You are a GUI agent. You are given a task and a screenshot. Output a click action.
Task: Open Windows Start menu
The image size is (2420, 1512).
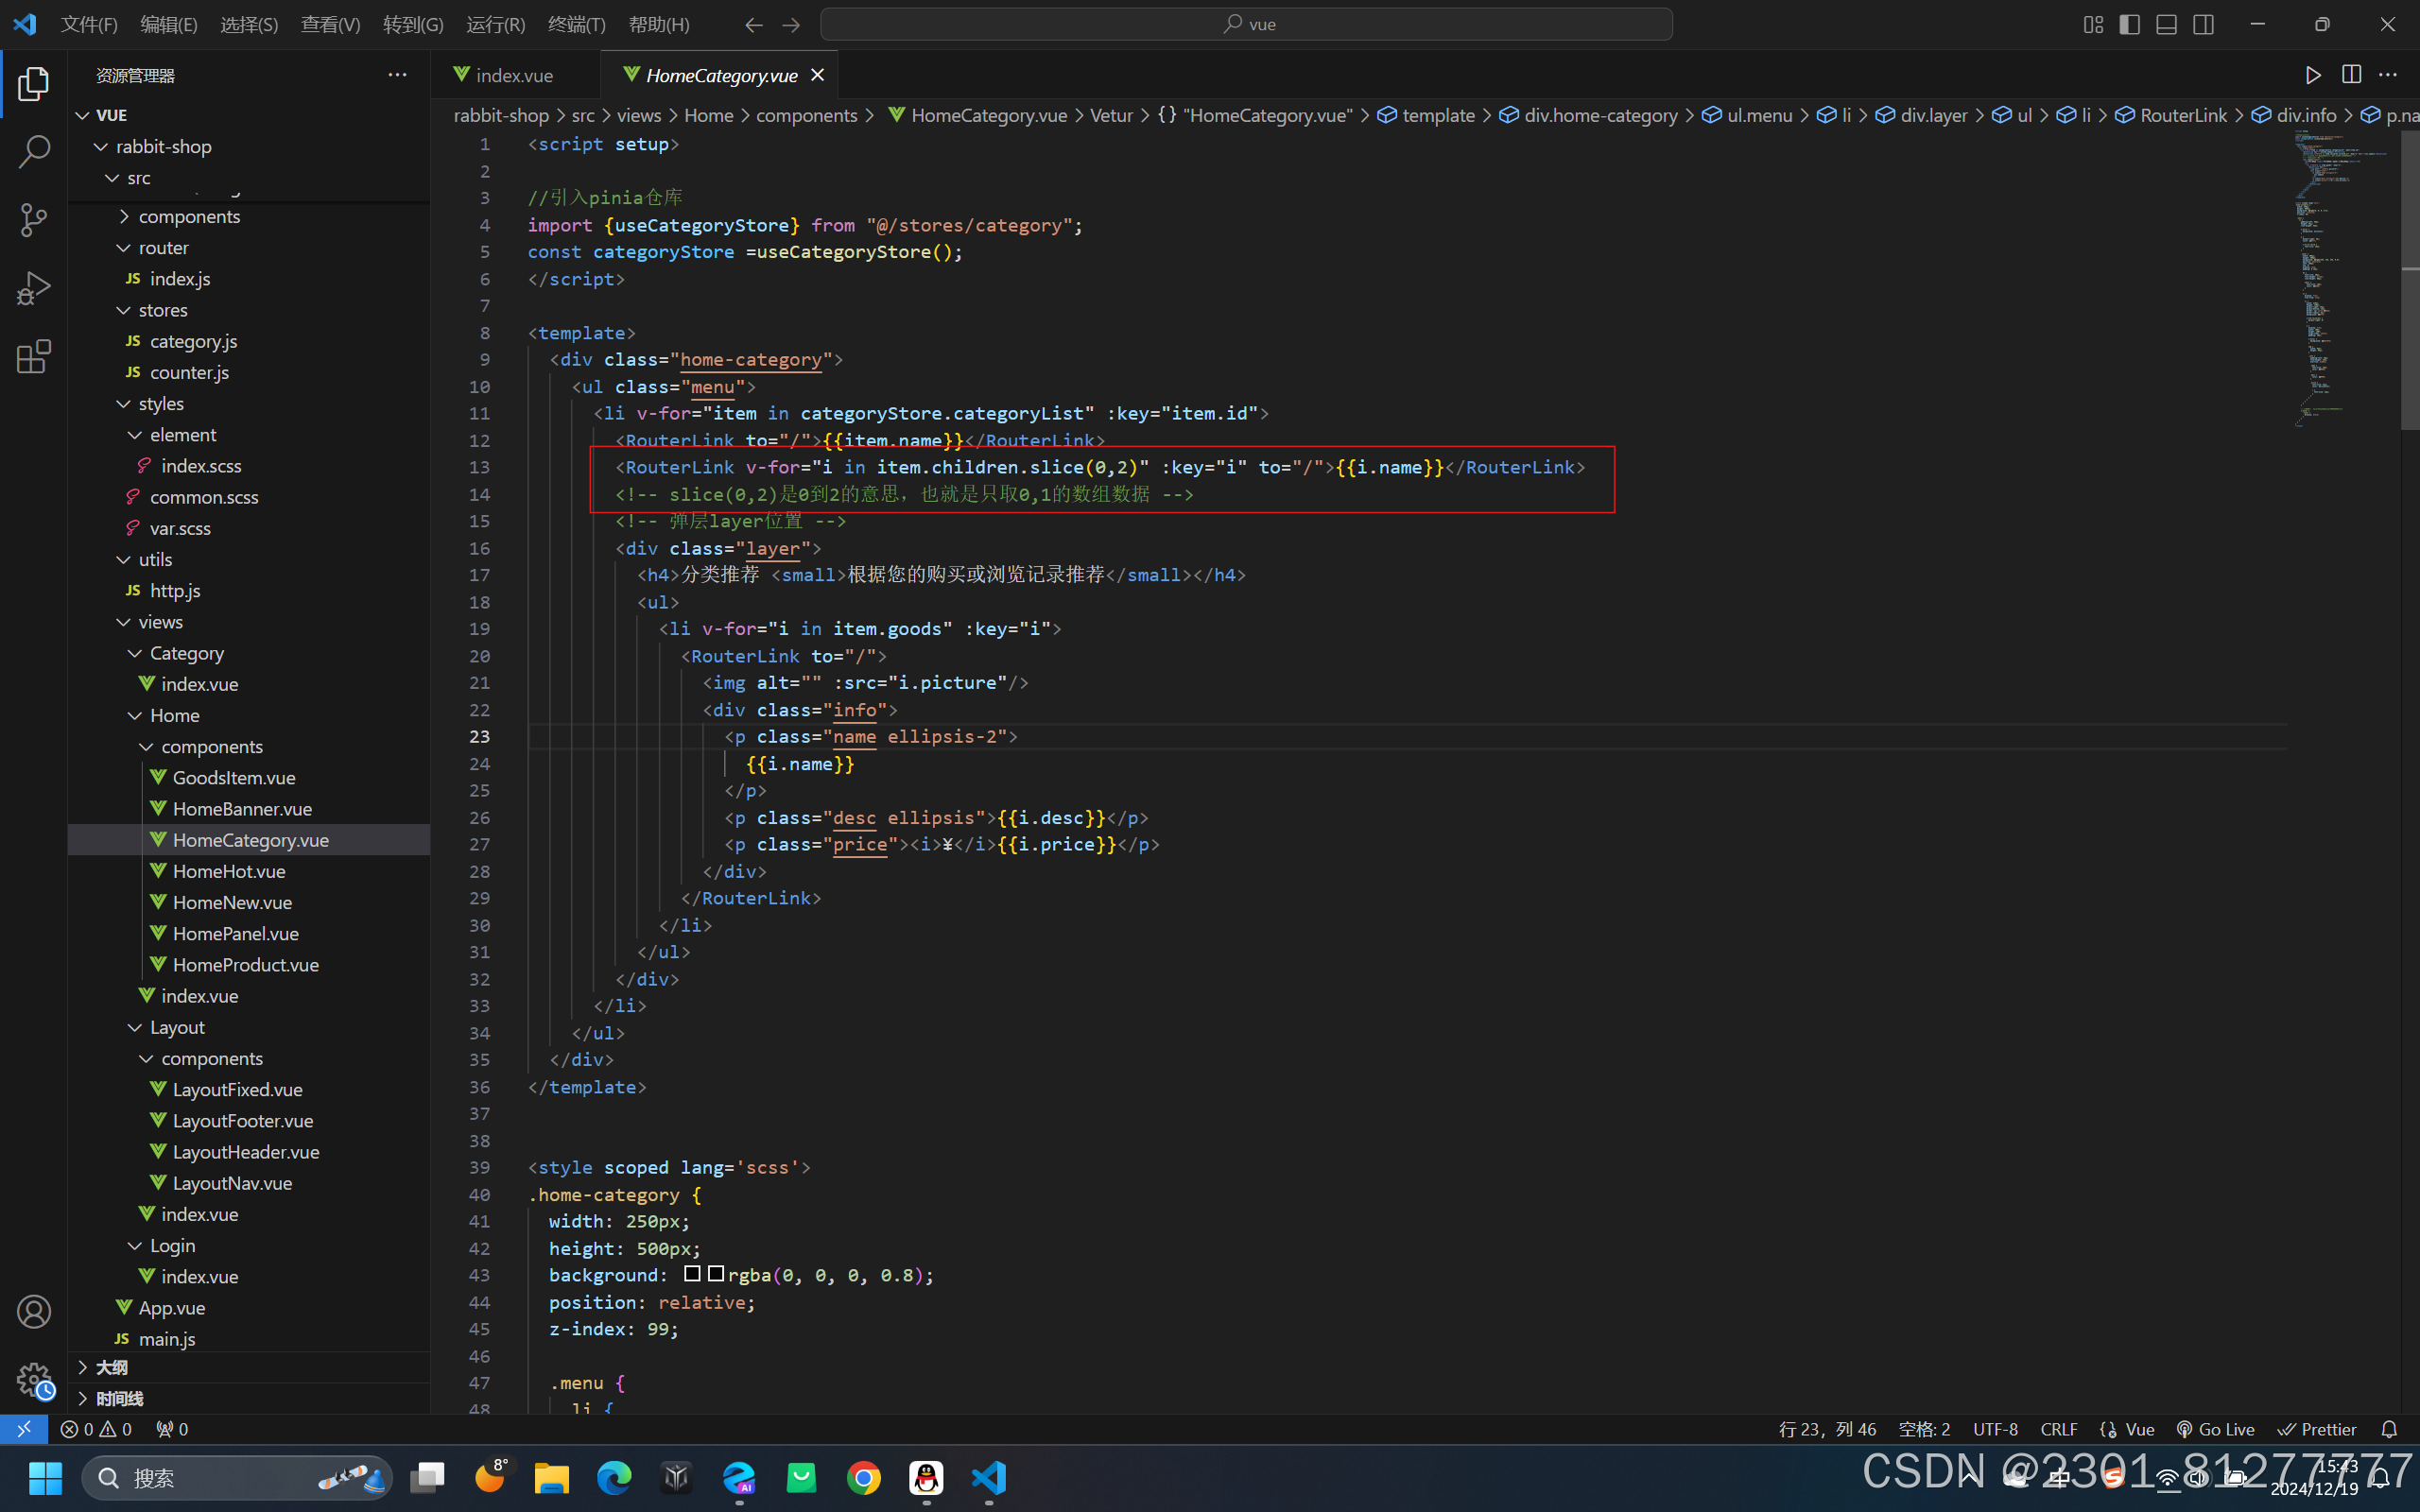click(x=45, y=1477)
